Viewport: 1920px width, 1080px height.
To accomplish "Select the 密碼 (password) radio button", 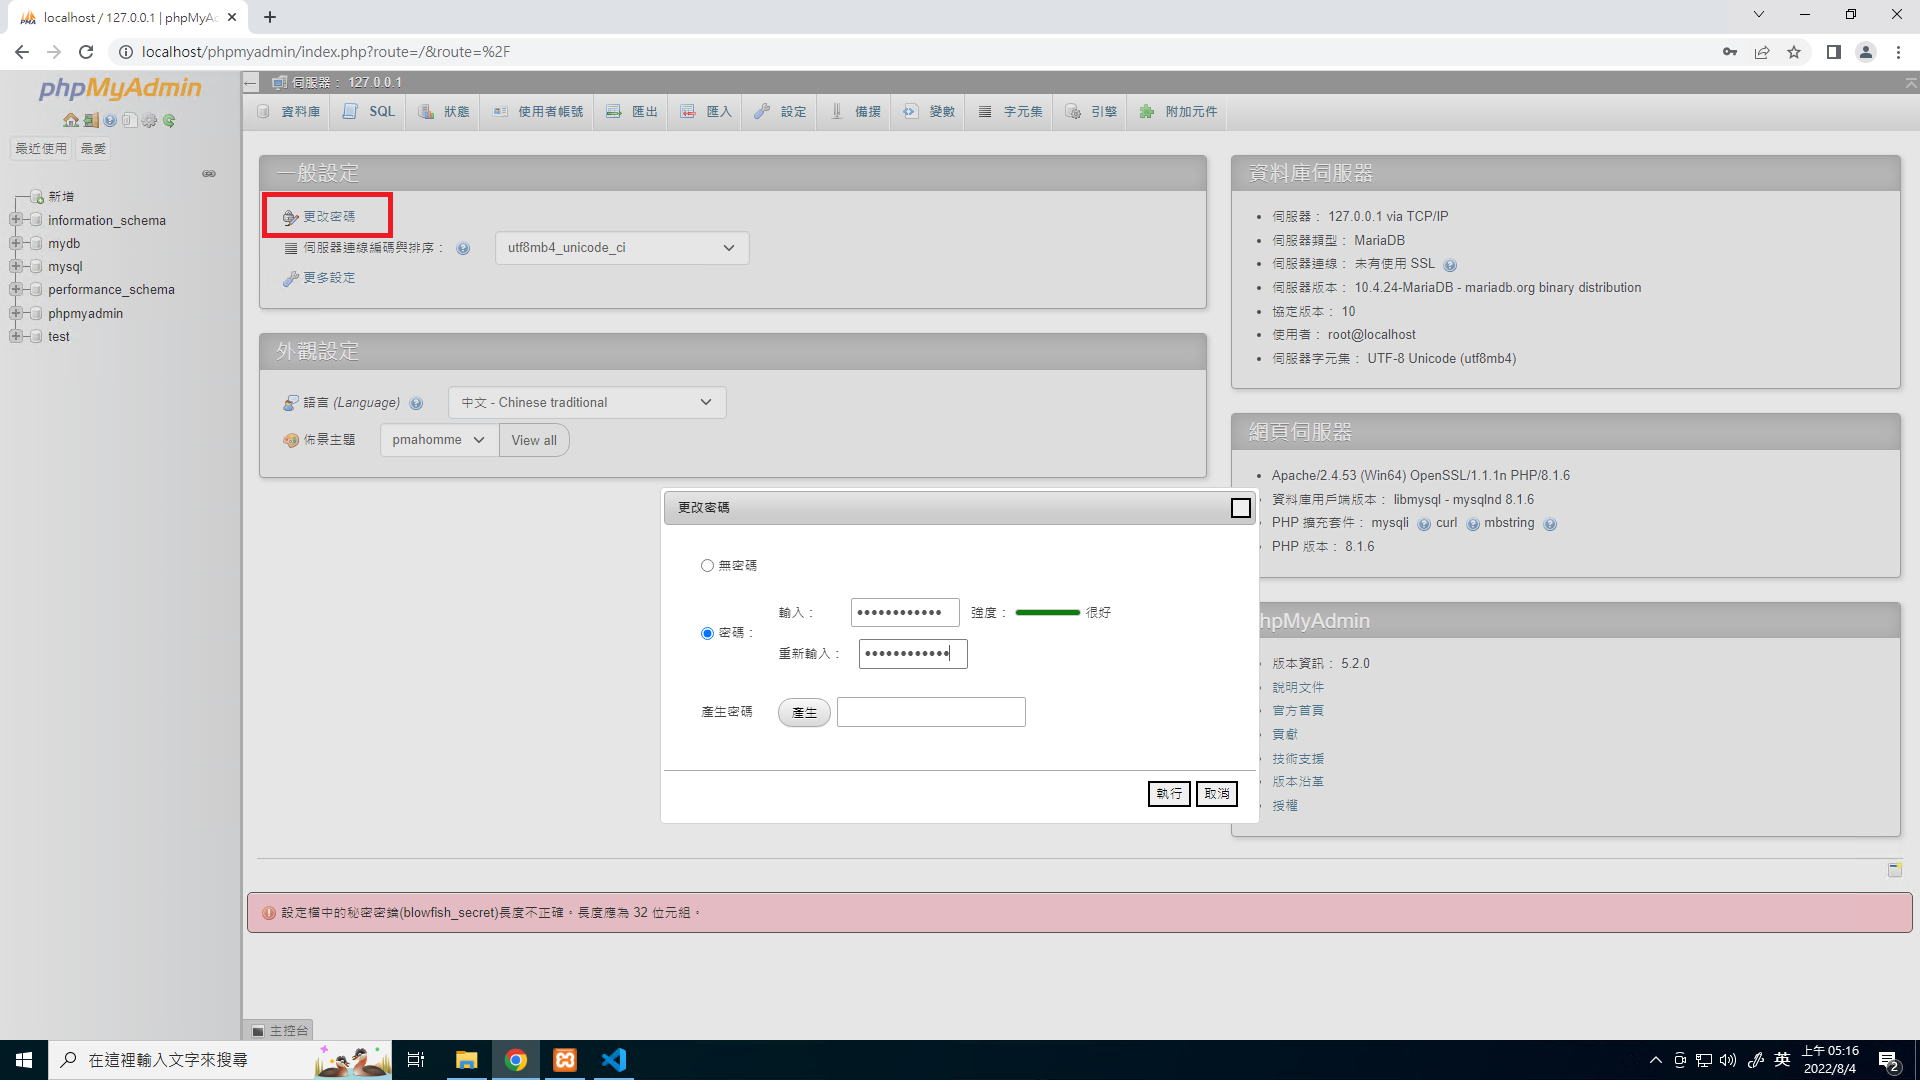I will 707,633.
